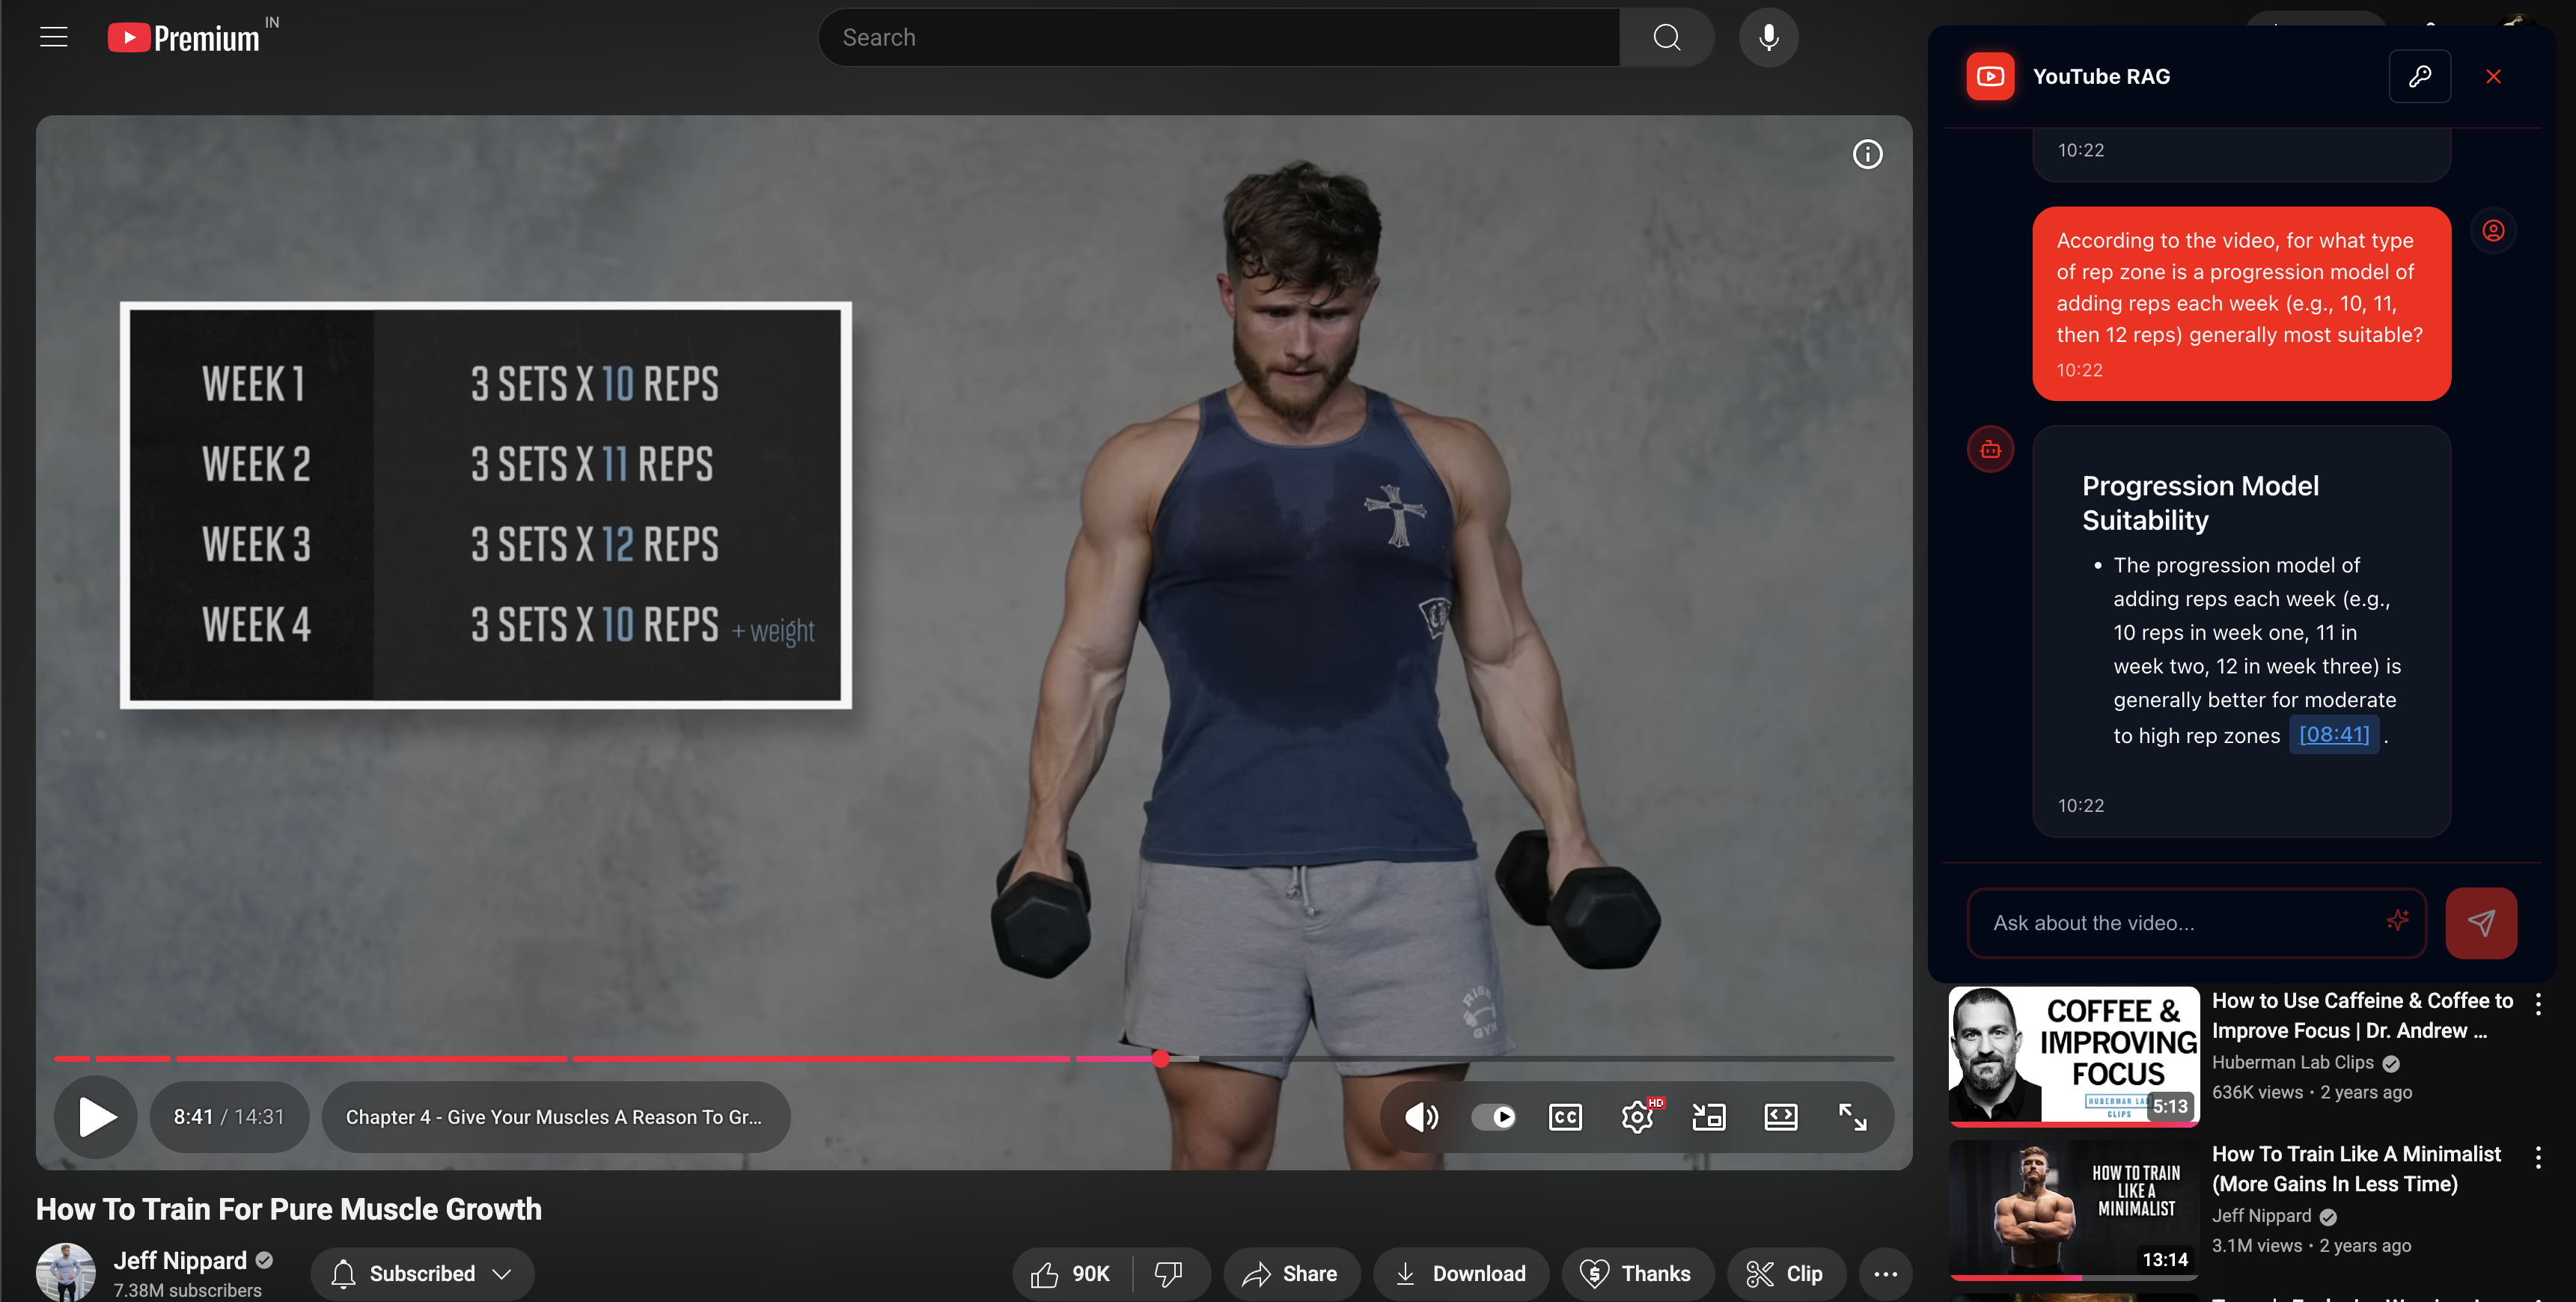Toggle the autoplay switch in the player
This screenshot has height=1302, width=2576.
[x=1494, y=1117]
